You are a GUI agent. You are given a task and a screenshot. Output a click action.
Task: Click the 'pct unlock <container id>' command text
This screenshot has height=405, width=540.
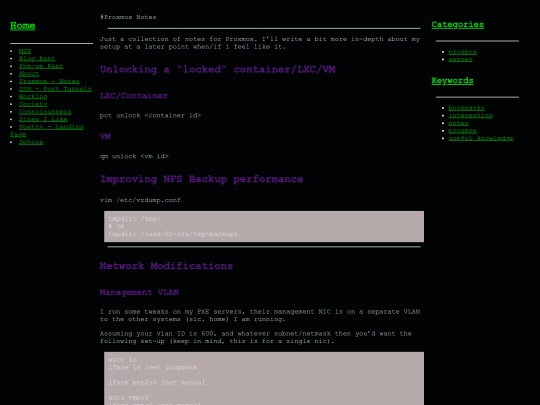point(150,115)
